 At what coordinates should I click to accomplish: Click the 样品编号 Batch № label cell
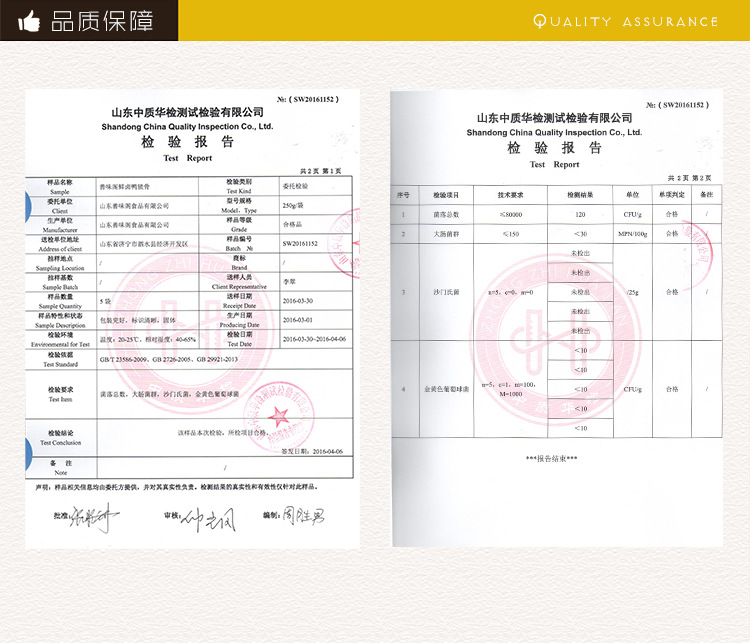pos(239,244)
